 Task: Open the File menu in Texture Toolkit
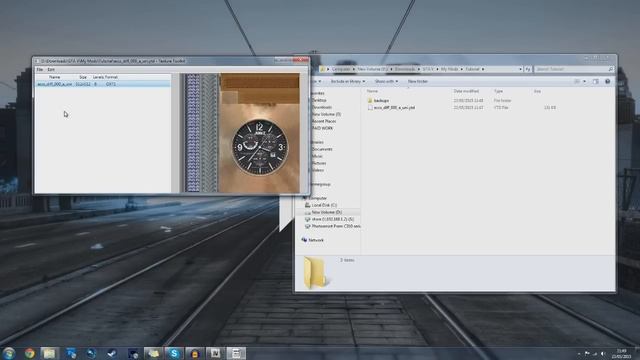[40, 70]
